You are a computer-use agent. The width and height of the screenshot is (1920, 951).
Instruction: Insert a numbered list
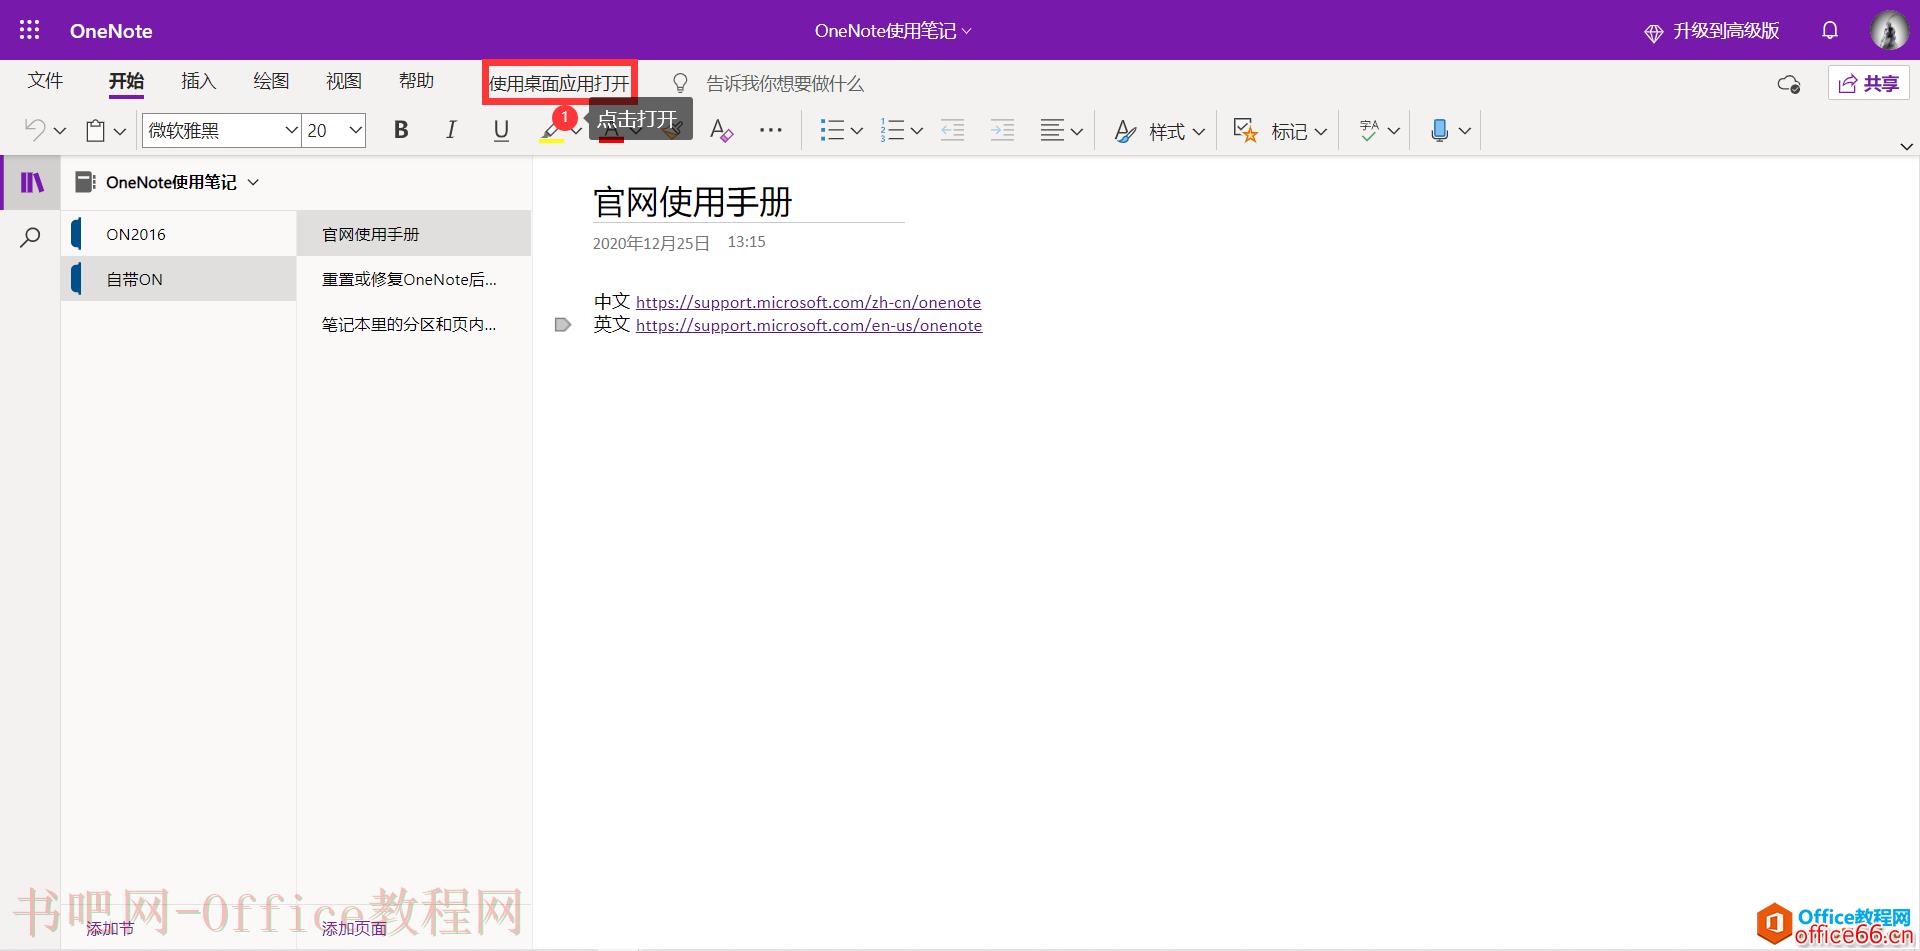[x=892, y=130]
